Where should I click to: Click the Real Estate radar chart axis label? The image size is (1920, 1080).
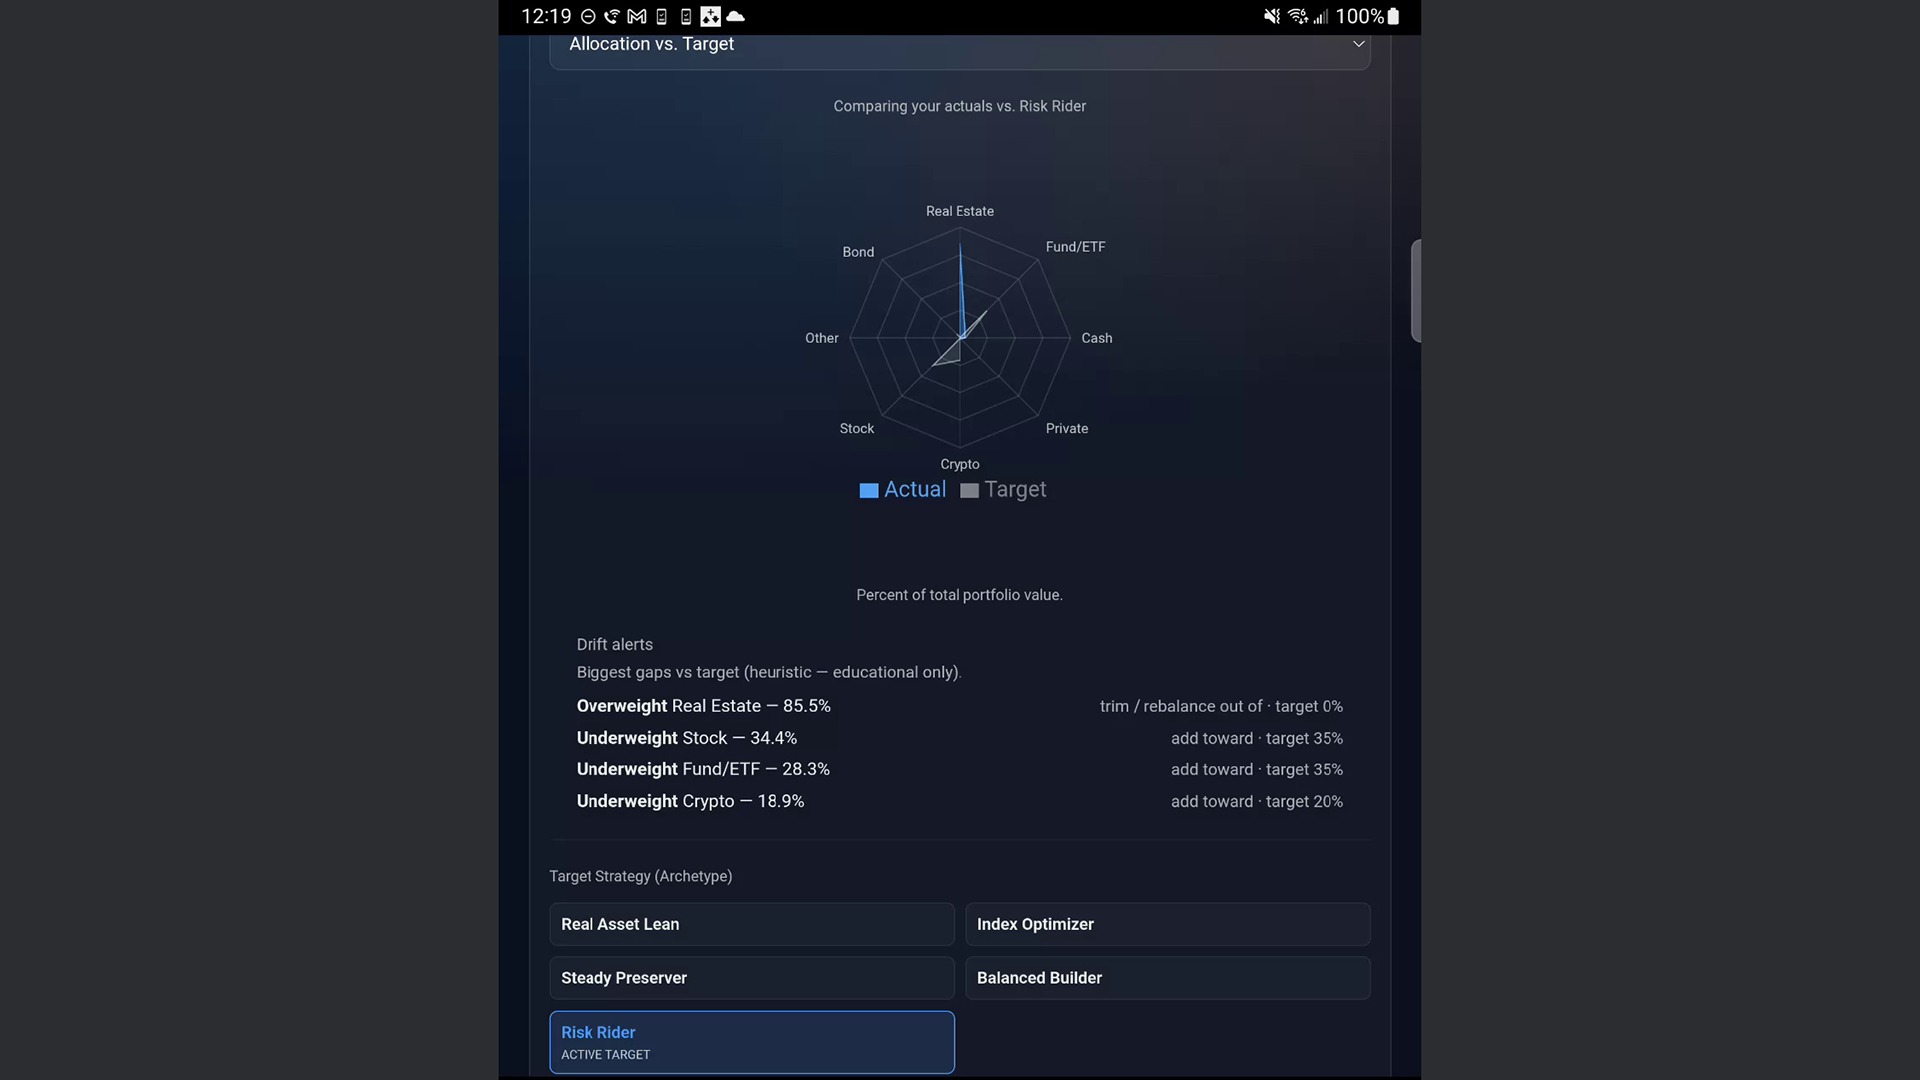pyautogui.click(x=959, y=211)
